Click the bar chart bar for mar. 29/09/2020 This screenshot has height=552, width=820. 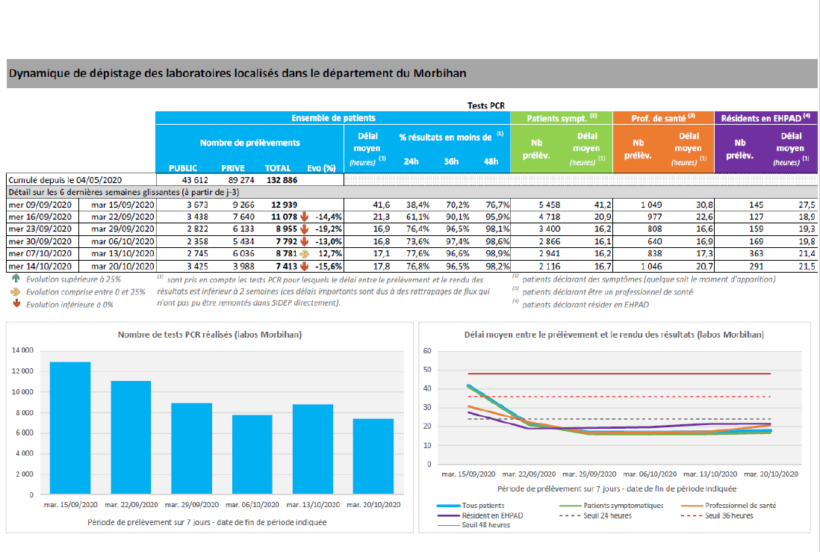tap(191, 448)
